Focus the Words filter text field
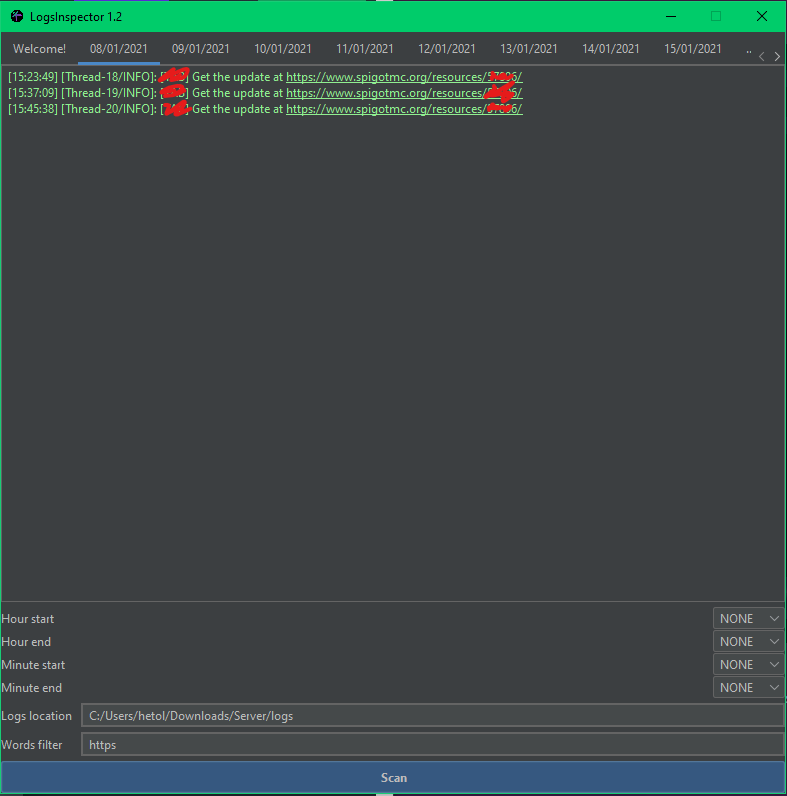Viewport: 787px width, 796px height. click(x=432, y=745)
